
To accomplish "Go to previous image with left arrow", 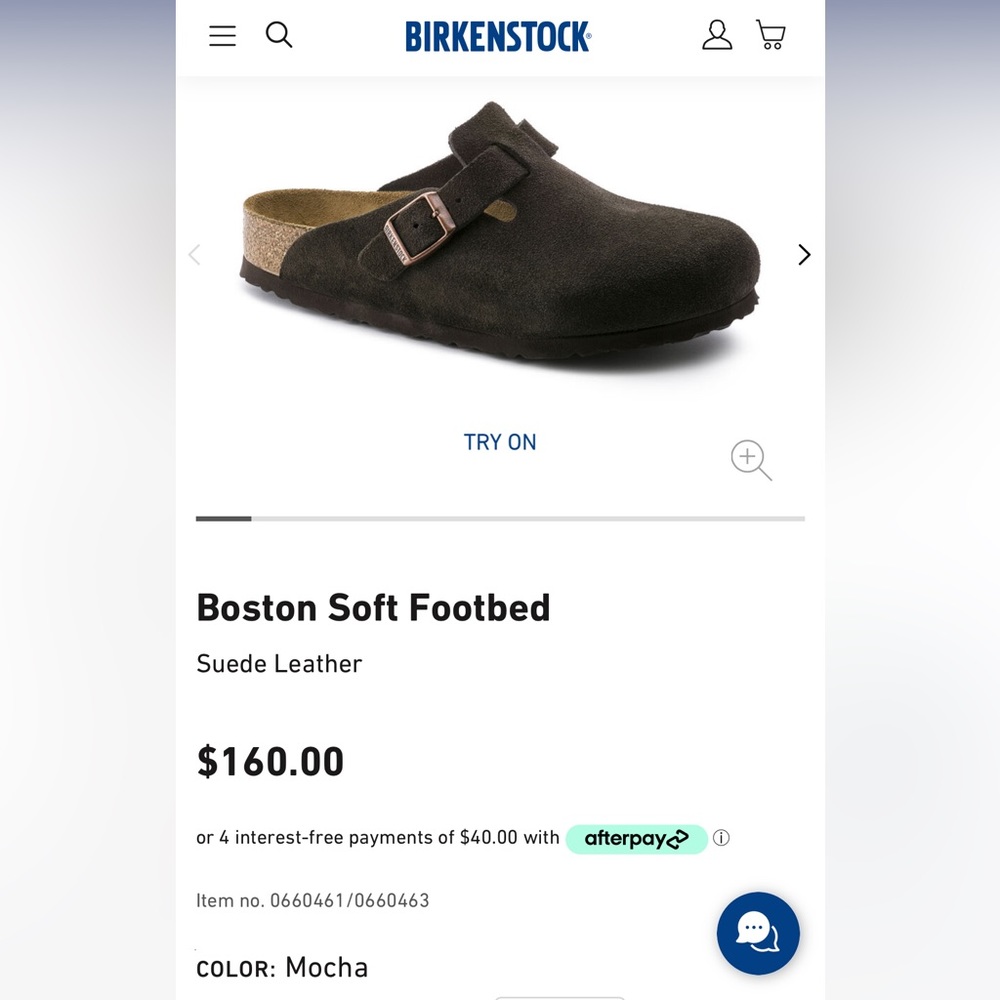I will point(195,254).
